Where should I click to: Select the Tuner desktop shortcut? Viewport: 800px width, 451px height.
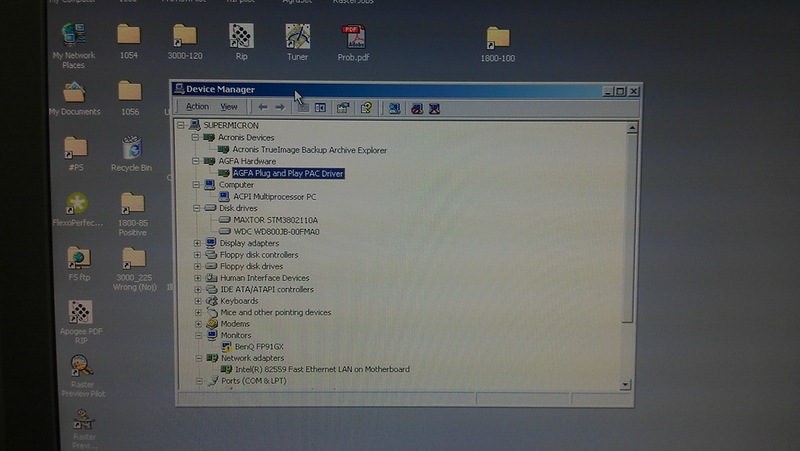297,42
